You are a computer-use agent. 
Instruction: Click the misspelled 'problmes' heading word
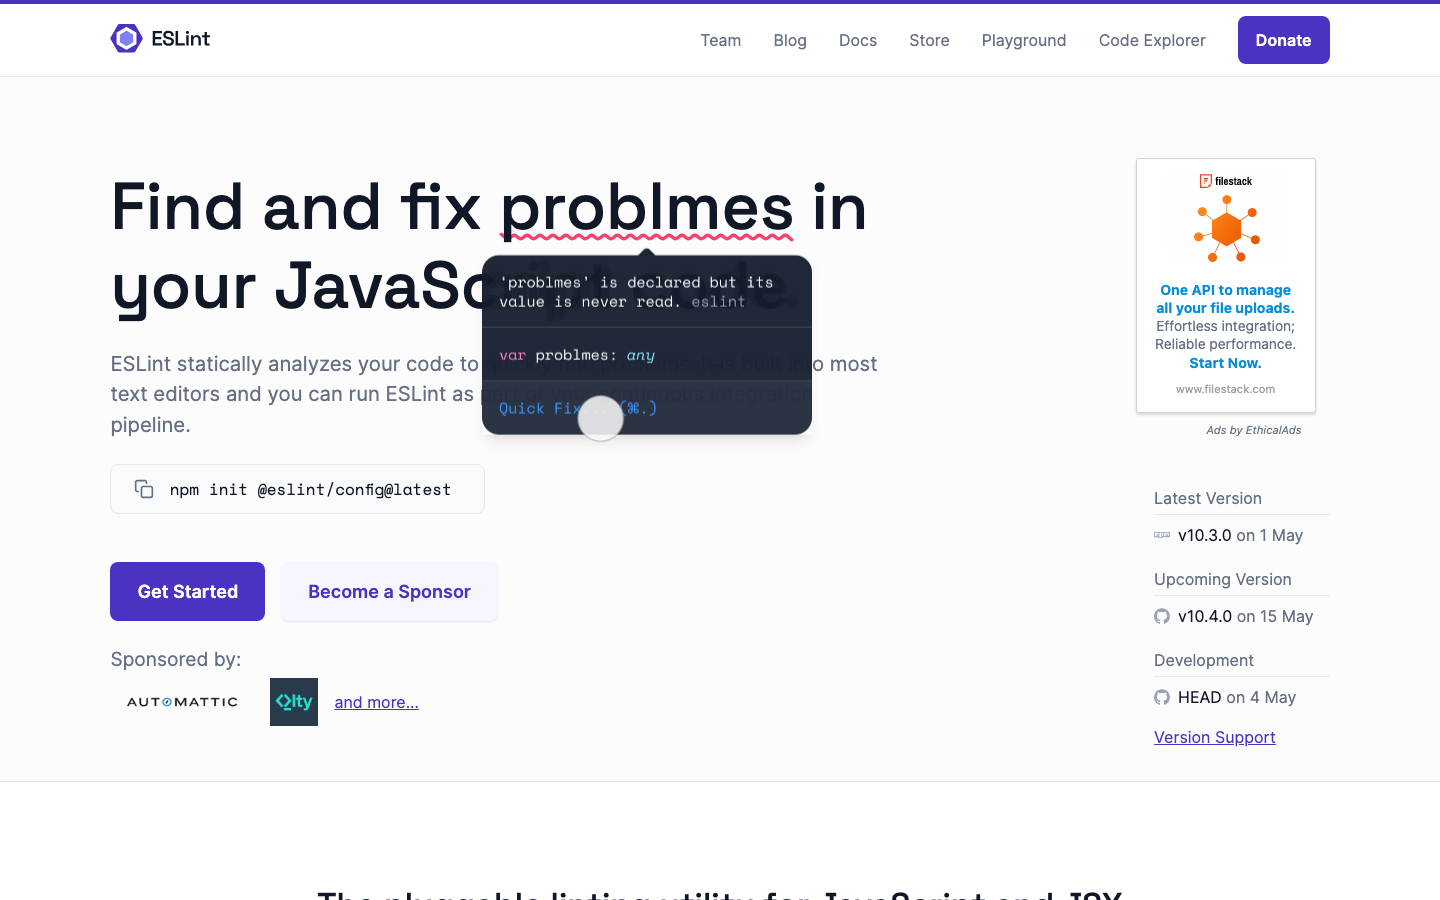(647, 207)
